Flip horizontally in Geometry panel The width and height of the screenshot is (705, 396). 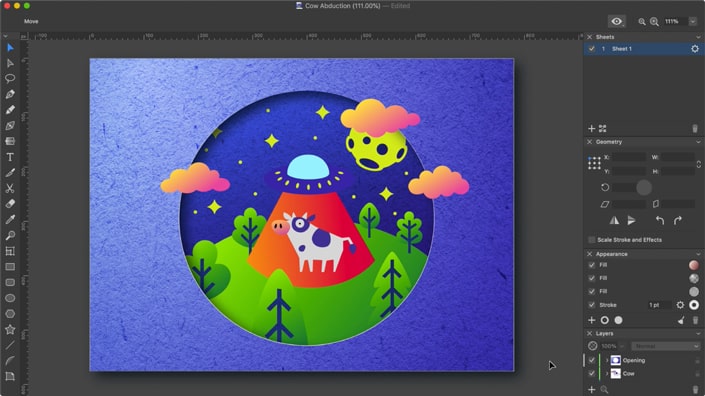pos(614,220)
